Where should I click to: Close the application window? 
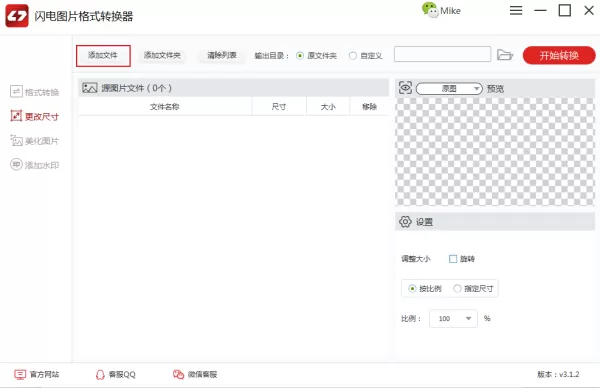[x=589, y=10]
